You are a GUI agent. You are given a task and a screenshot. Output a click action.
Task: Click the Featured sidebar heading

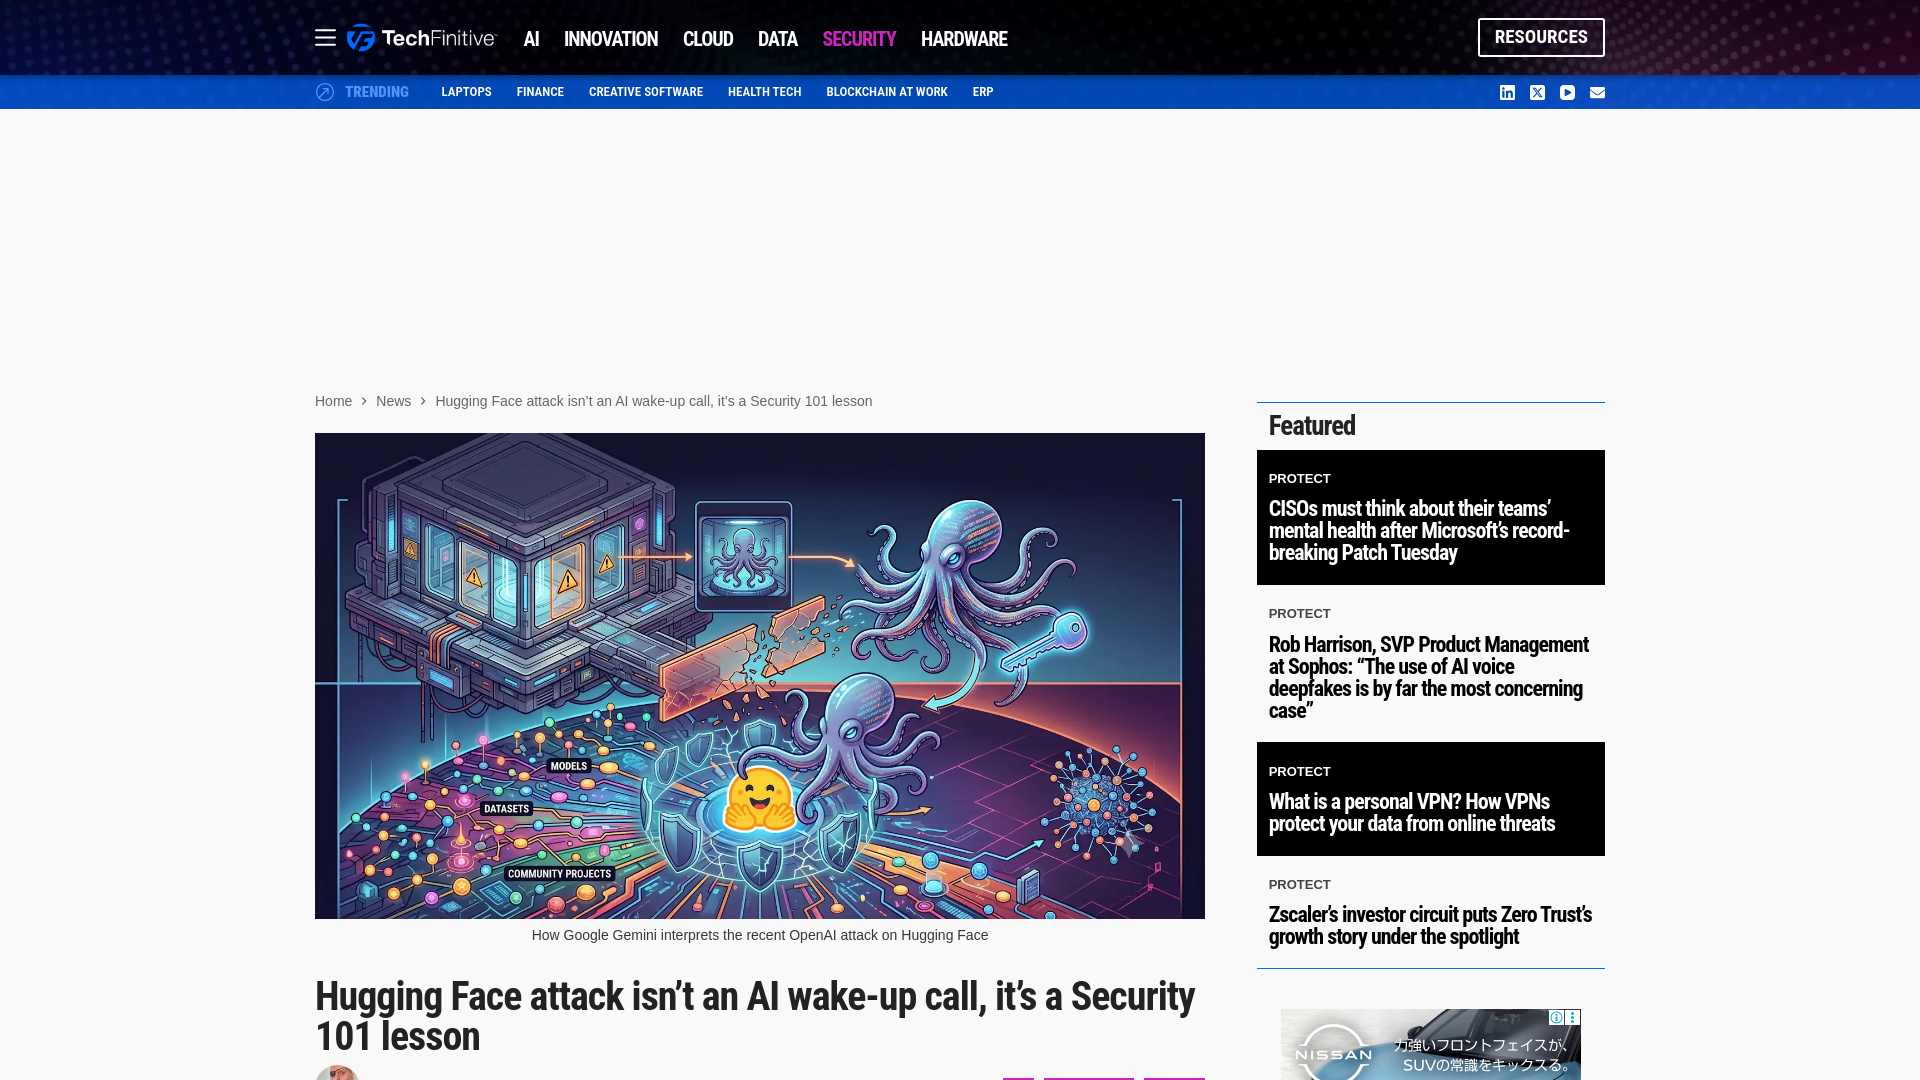(x=1312, y=426)
